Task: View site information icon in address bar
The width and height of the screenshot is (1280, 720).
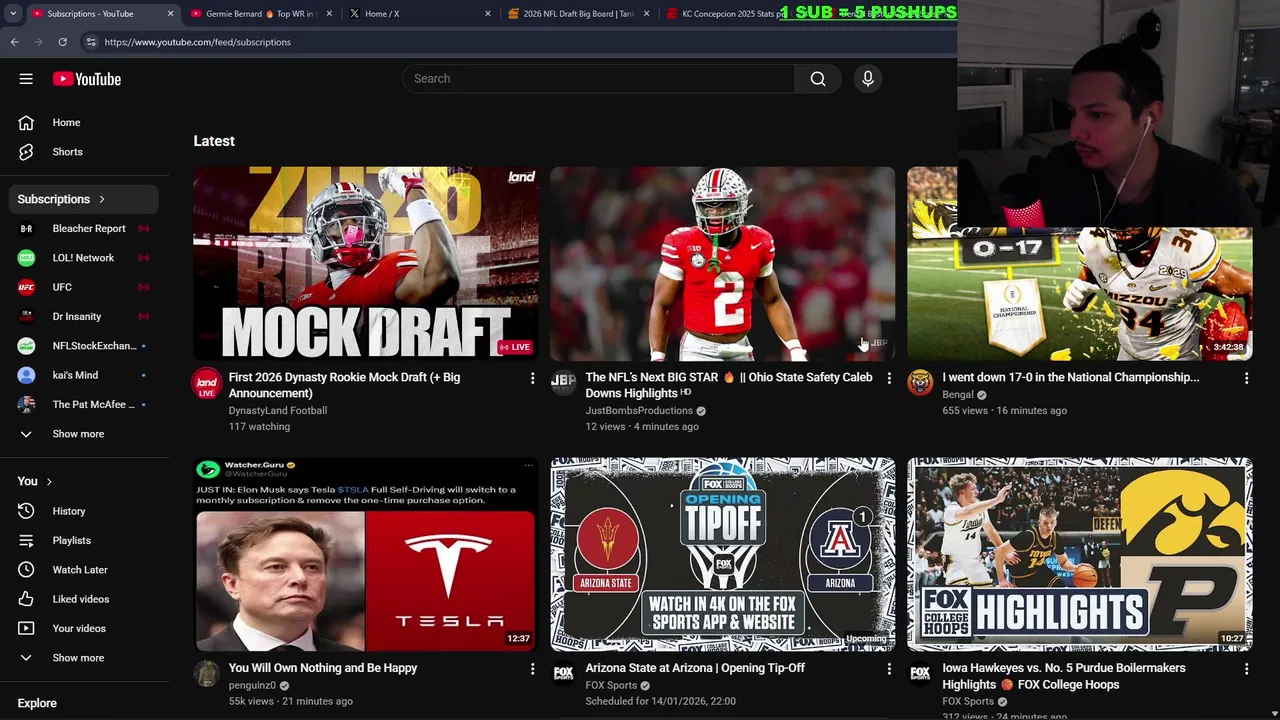Action: click(91, 42)
